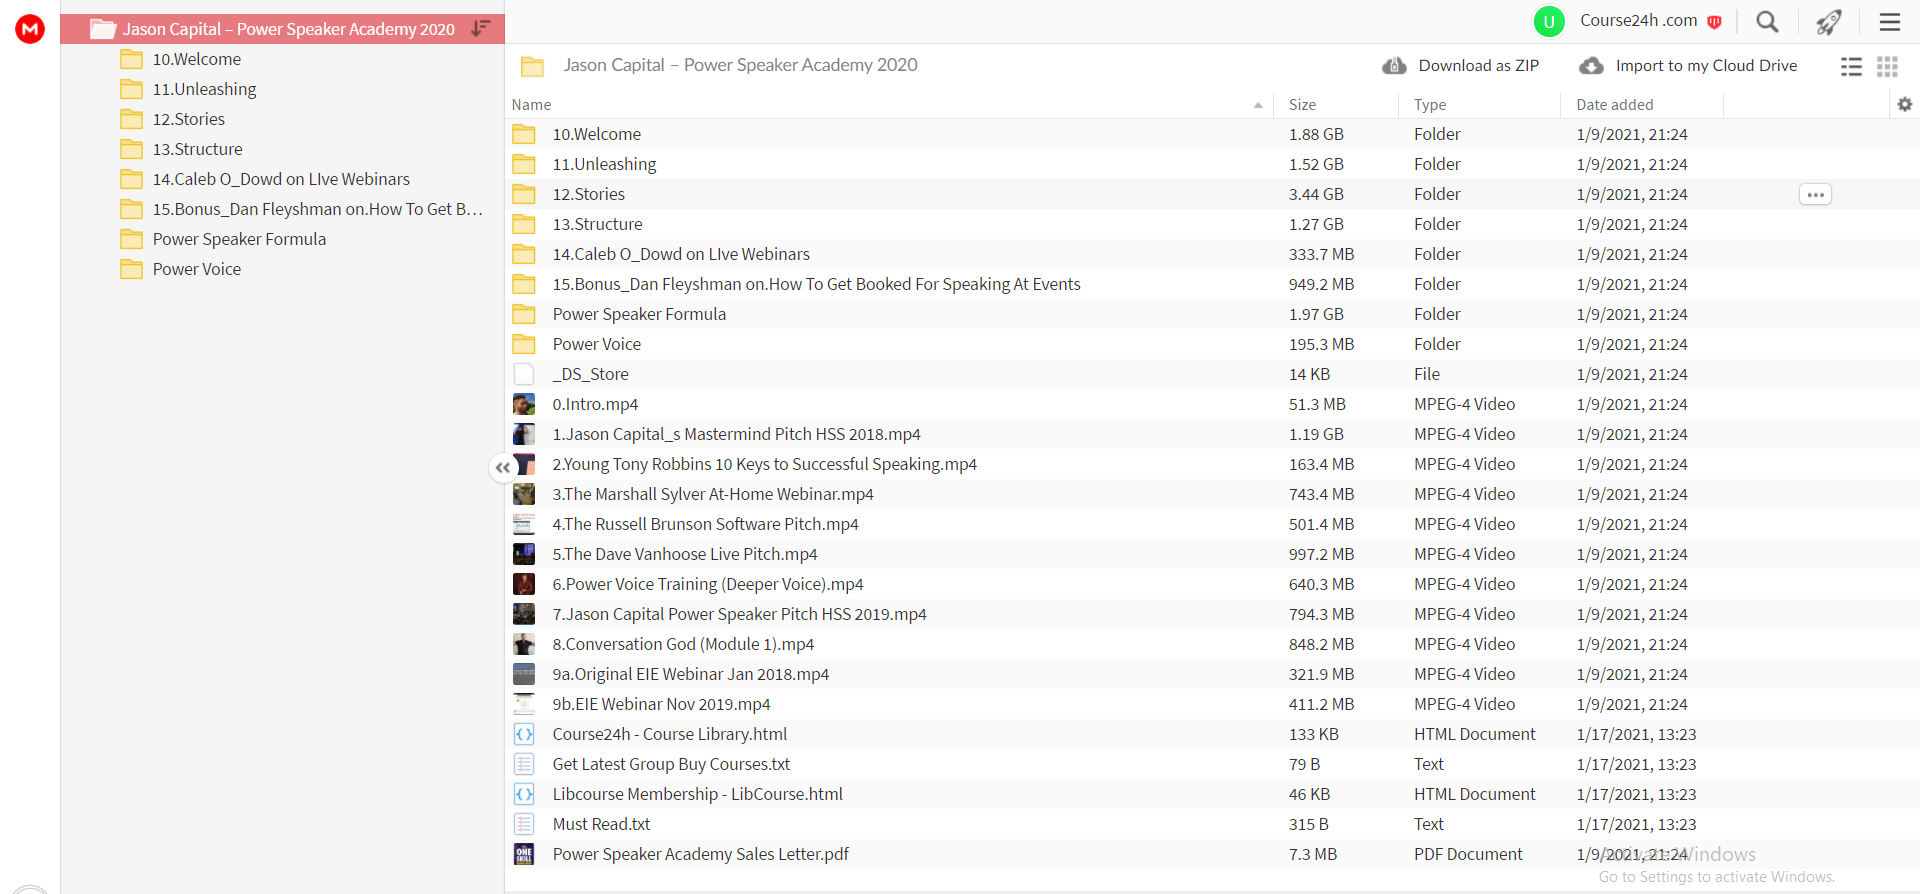This screenshot has height=894, width=1920.
Task: Collapse the left tree panel
Action: coord(502,467)
